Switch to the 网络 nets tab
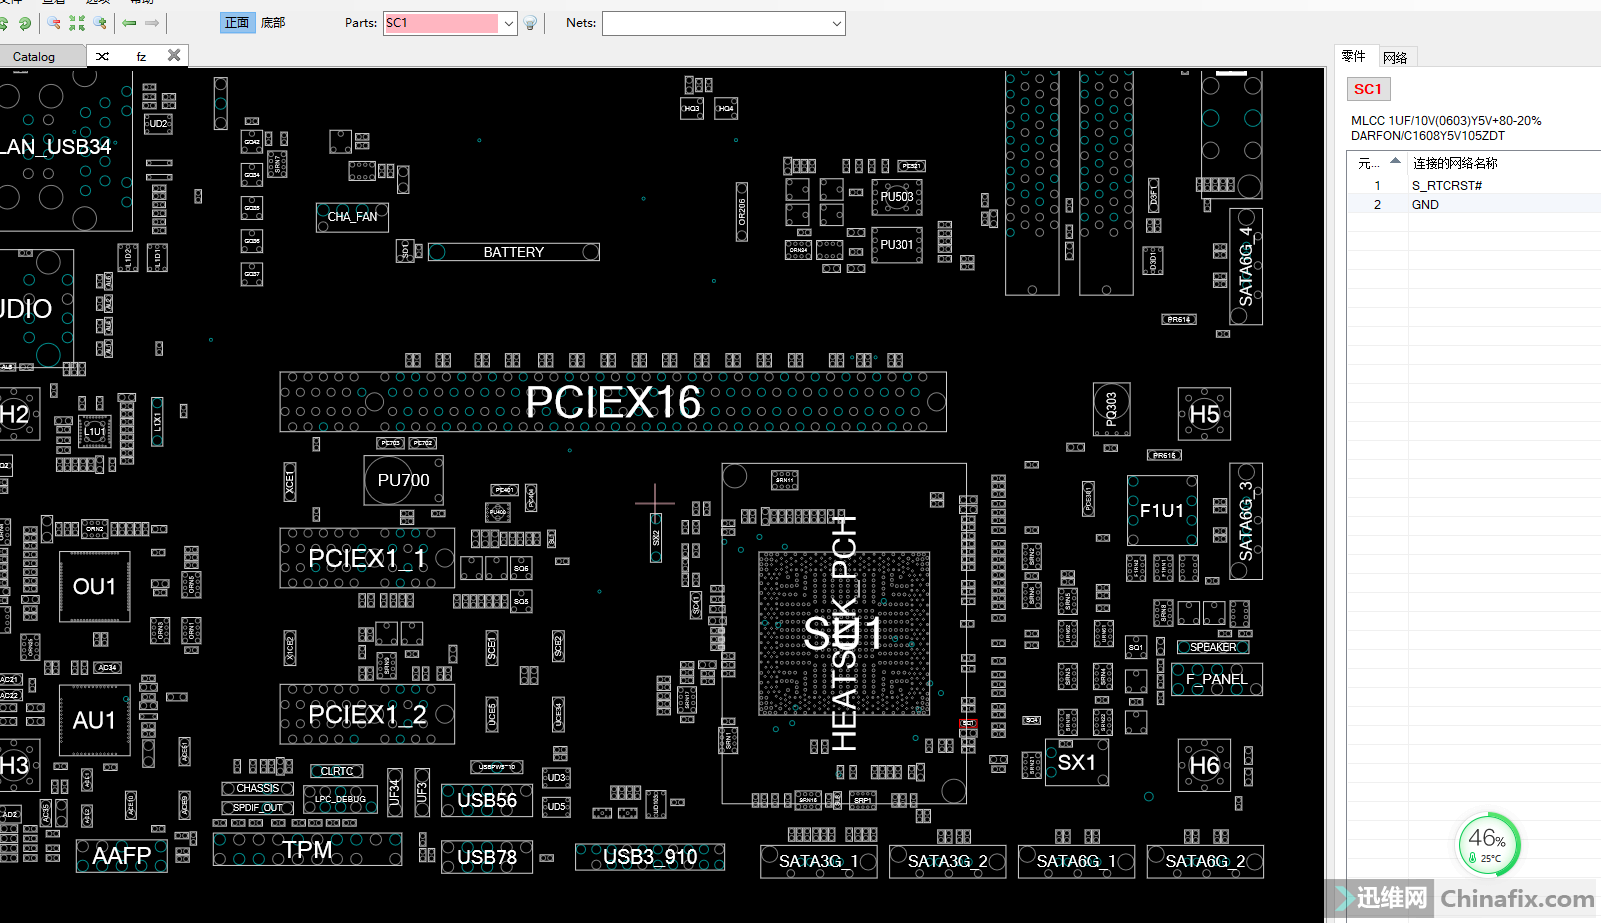Image resolution: width=1601 pixels, height=923 pixels. coord(1396,57)
